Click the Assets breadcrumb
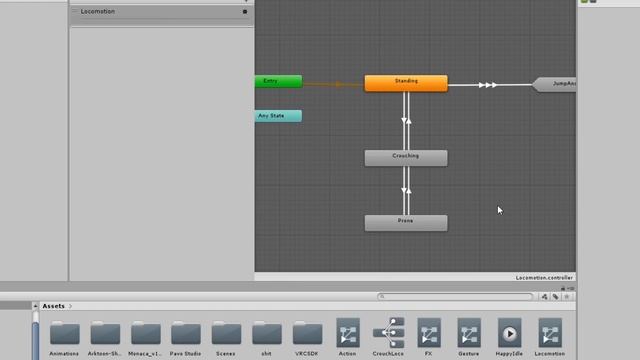Viewport: 640px width, 360px height. click(x=53, y=306)
